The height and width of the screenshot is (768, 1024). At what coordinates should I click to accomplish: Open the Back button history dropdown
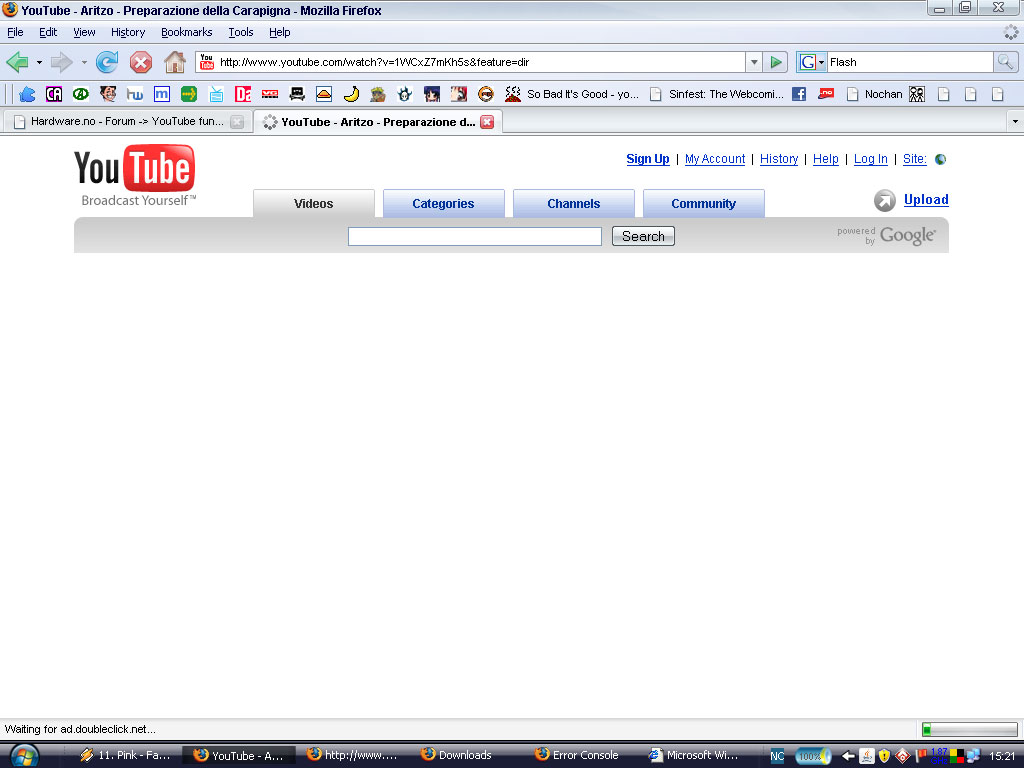[x=39, y=63]
